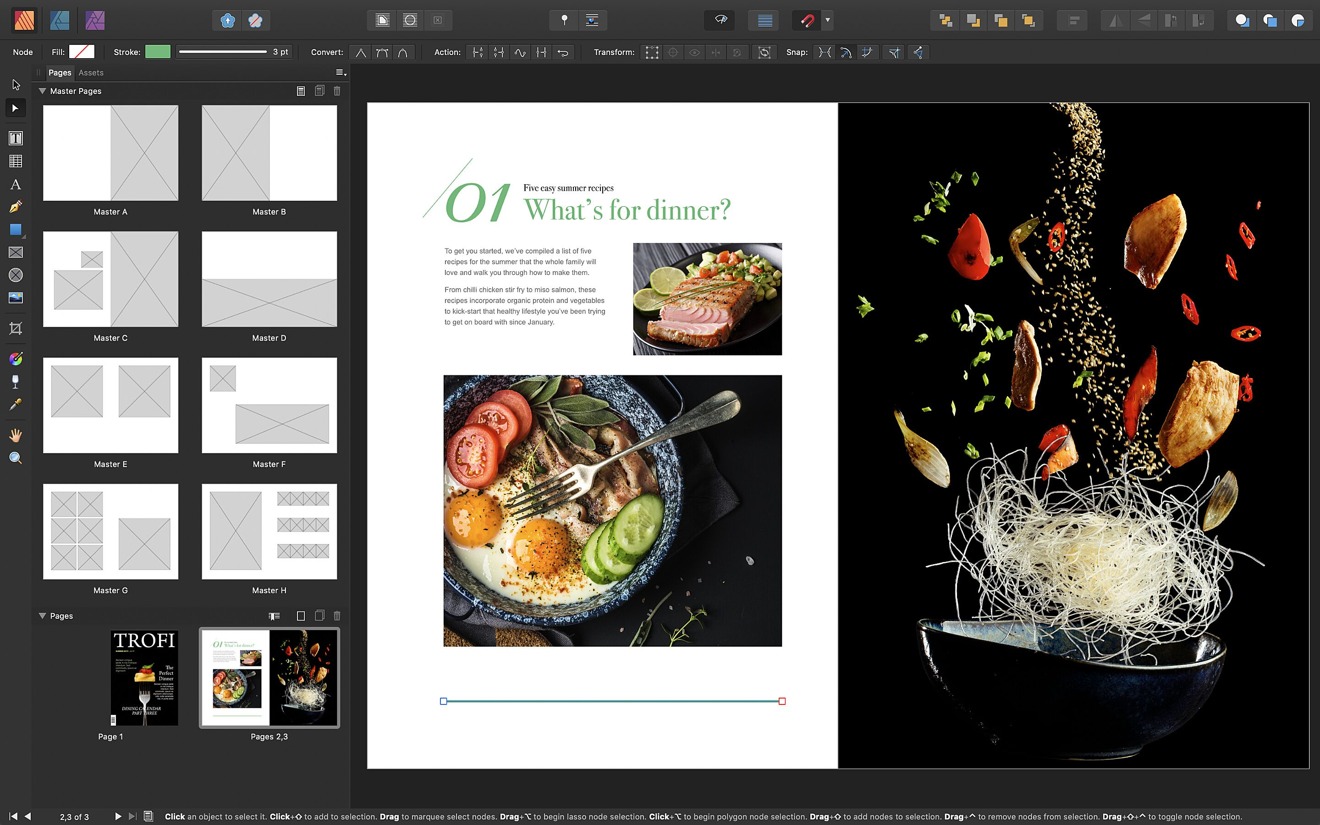Select the Vector Crop tool
Viewport: 1320px width, 825px height.
(x=15, y=327)
